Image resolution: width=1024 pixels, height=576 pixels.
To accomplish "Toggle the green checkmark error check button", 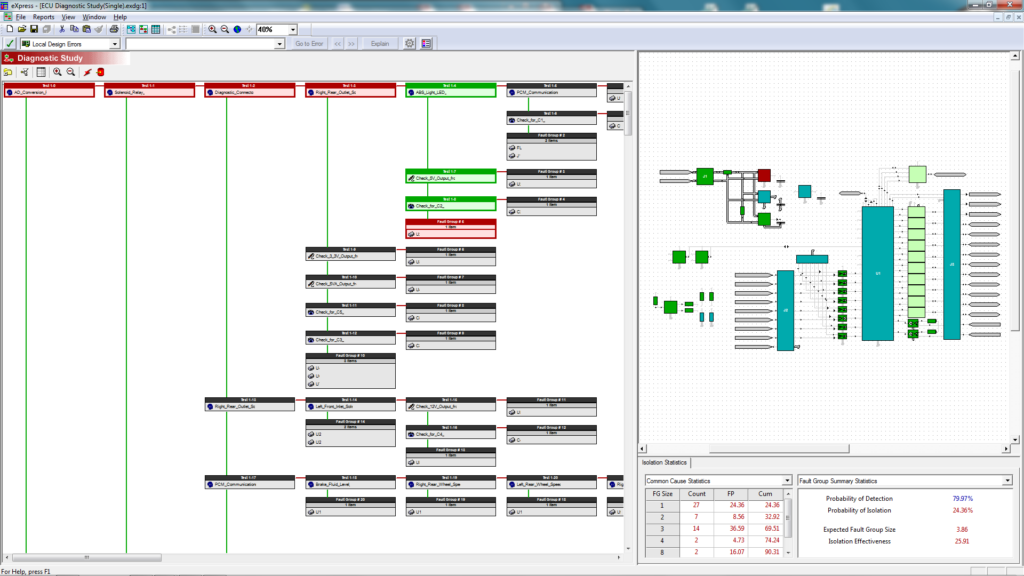I will (10, 44).
